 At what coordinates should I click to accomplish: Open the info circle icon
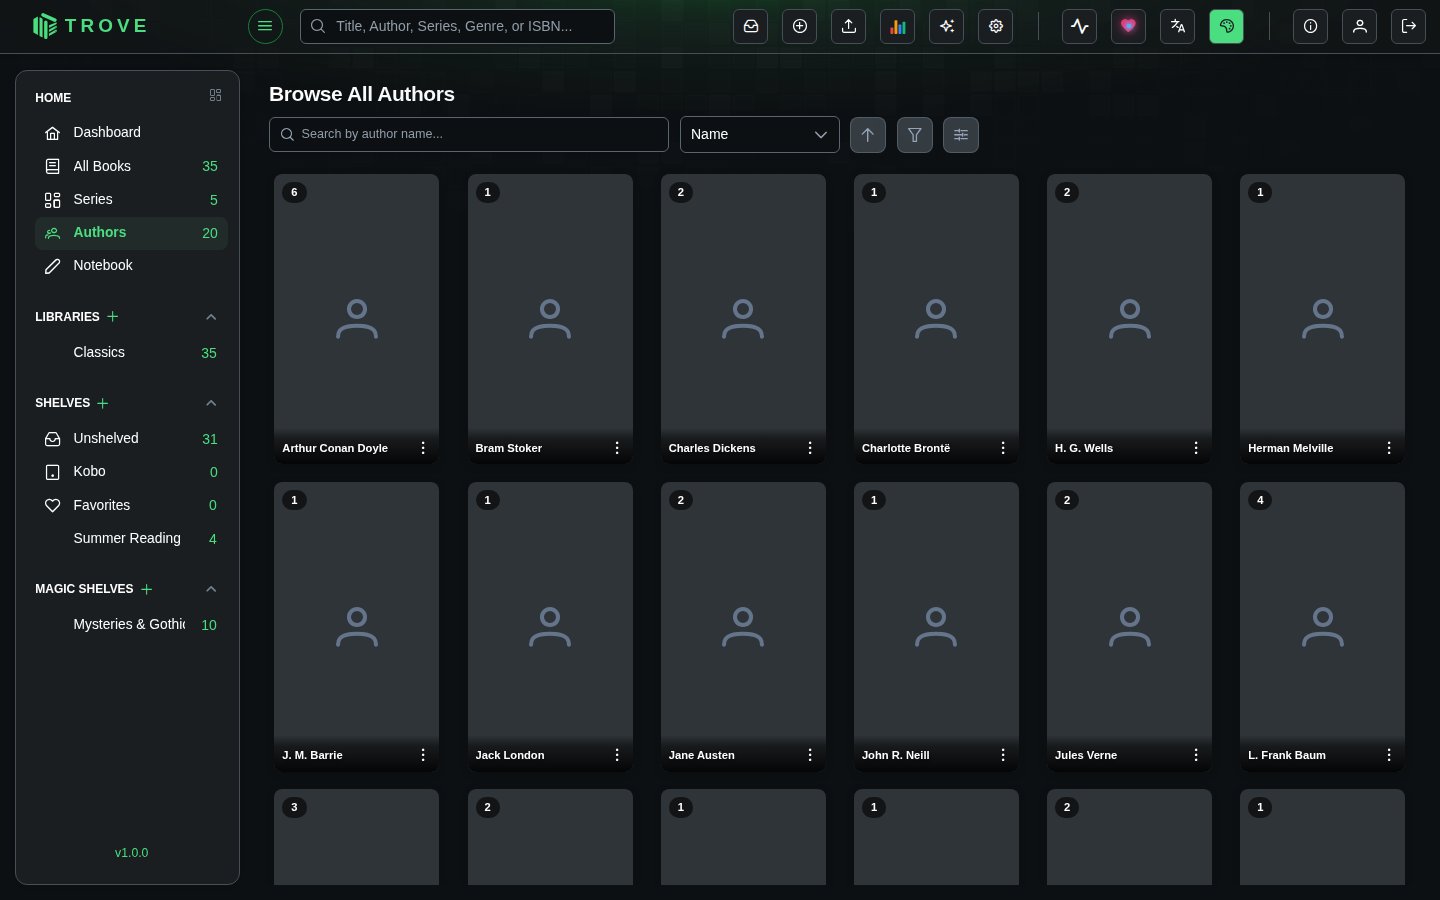(x=1311, y=26)
